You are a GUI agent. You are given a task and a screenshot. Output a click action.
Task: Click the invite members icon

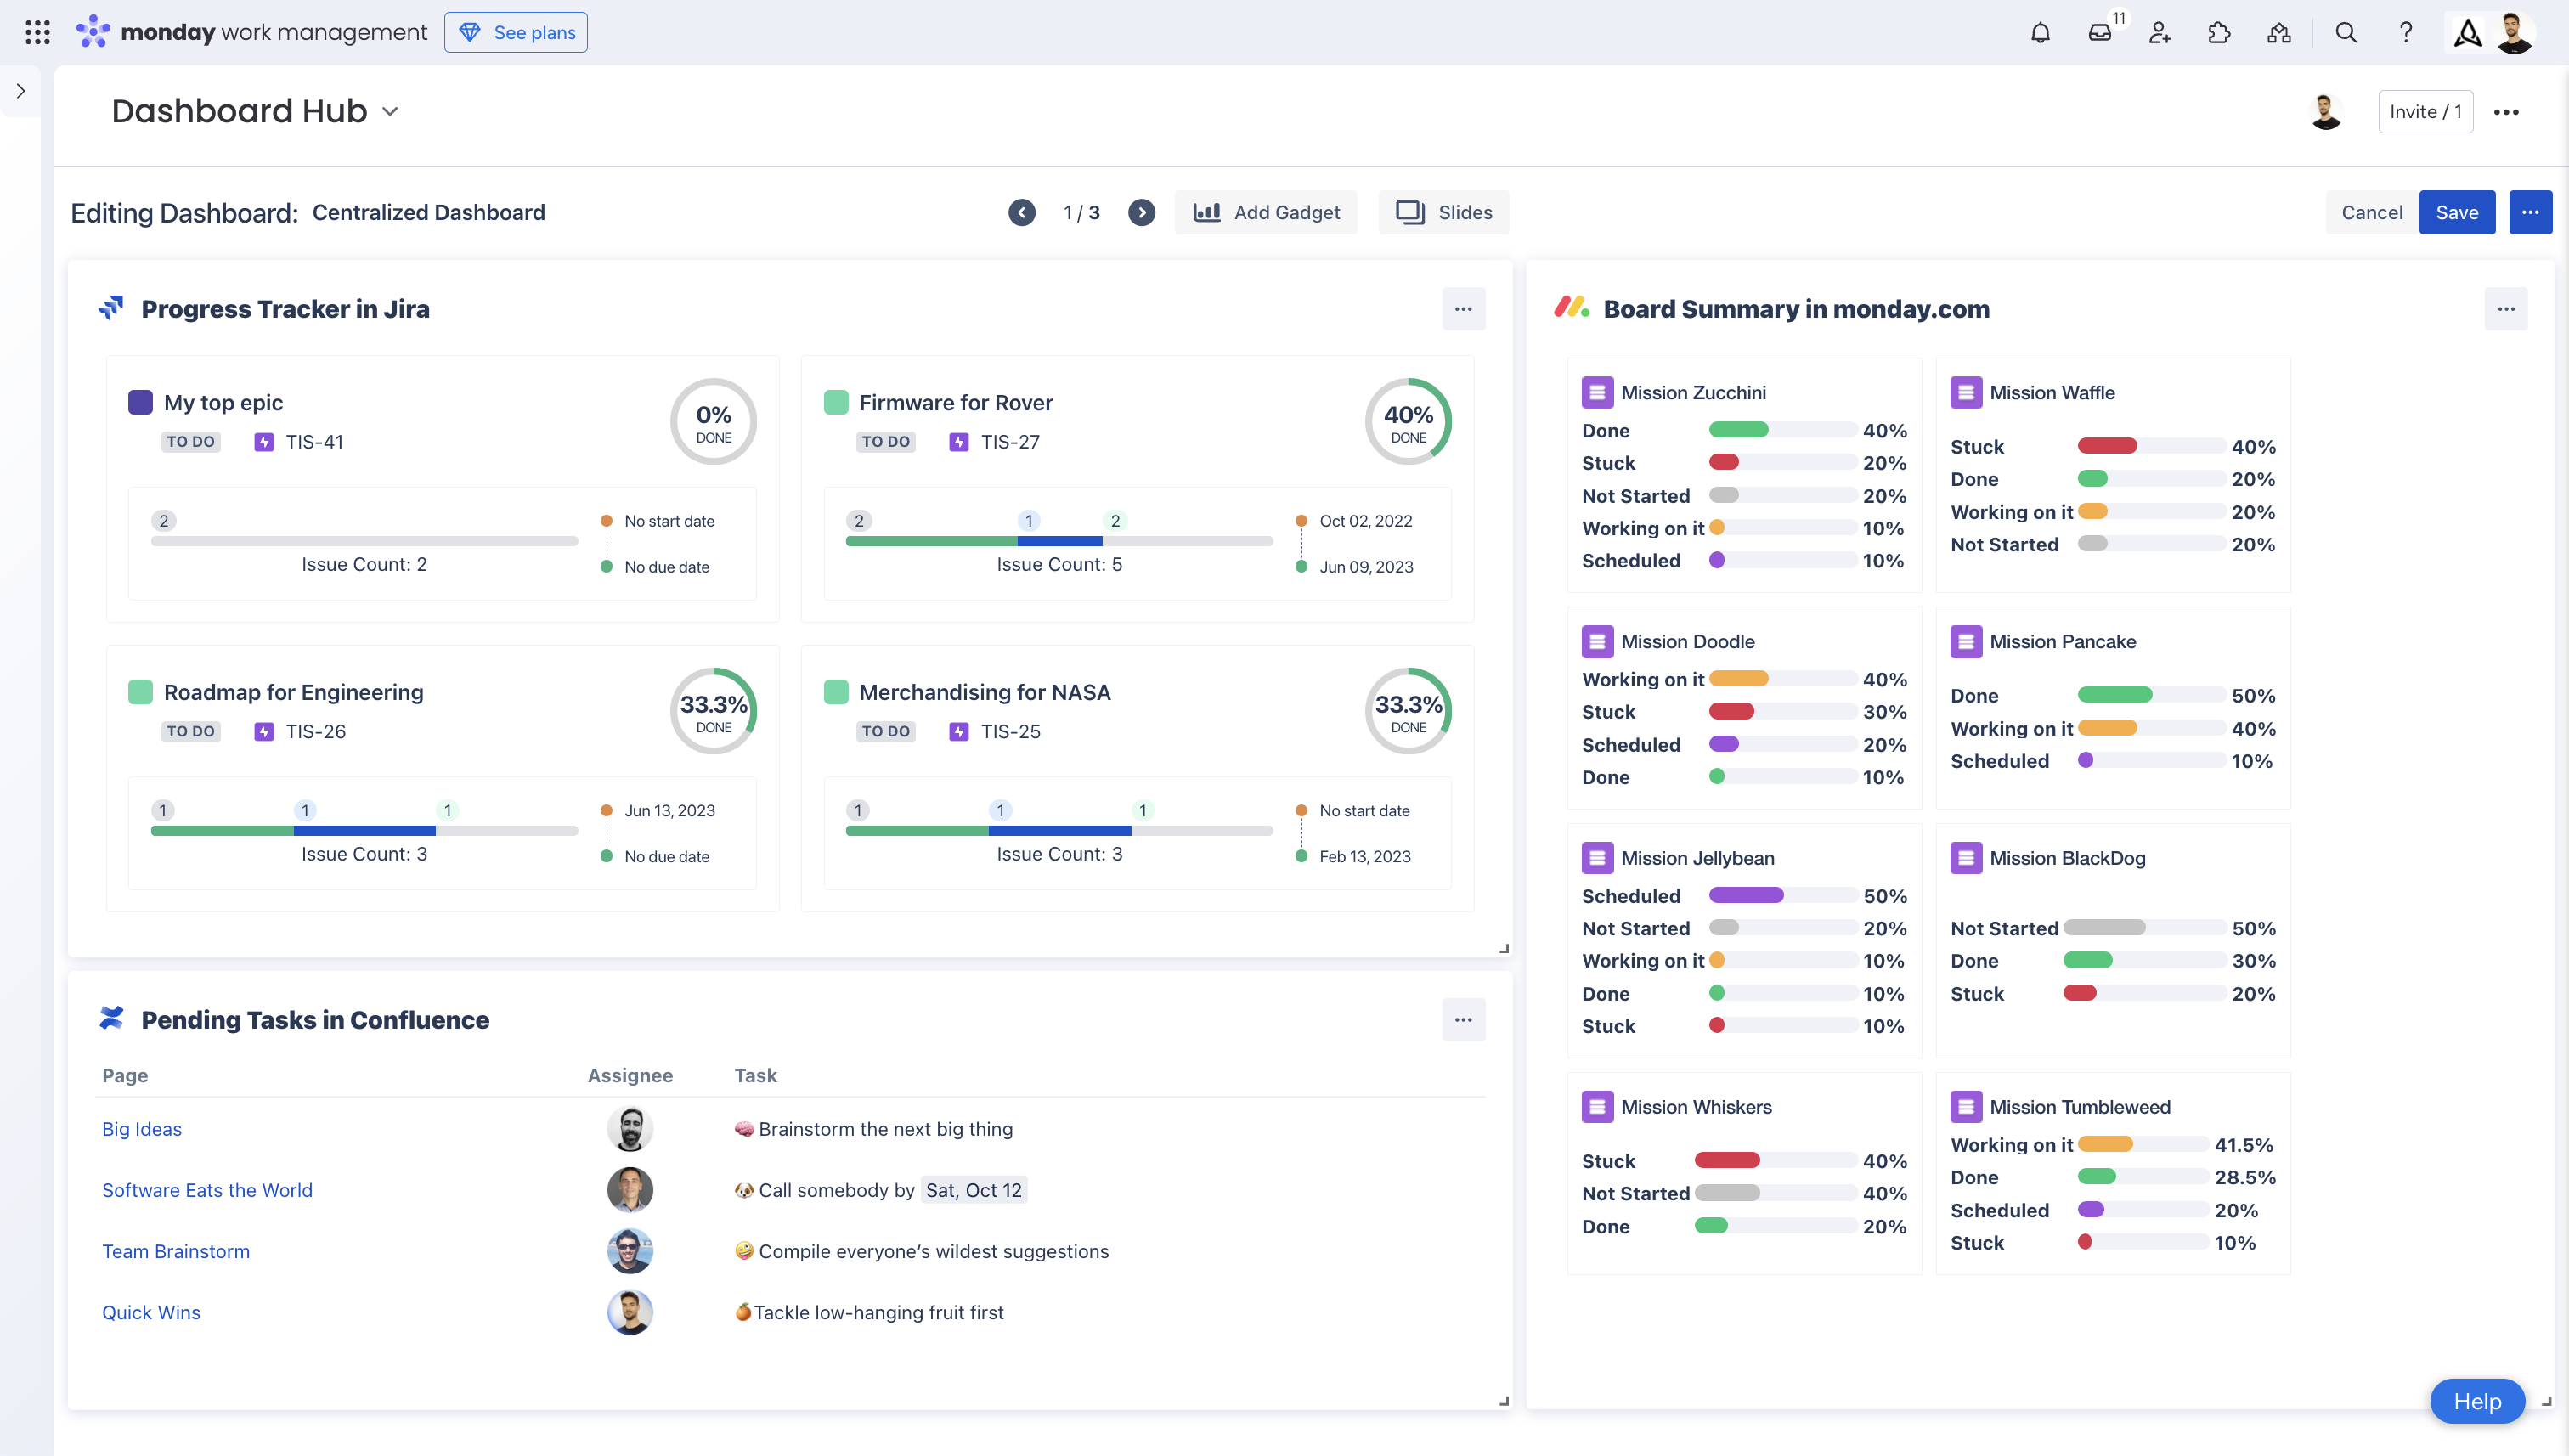[2160, 32]
